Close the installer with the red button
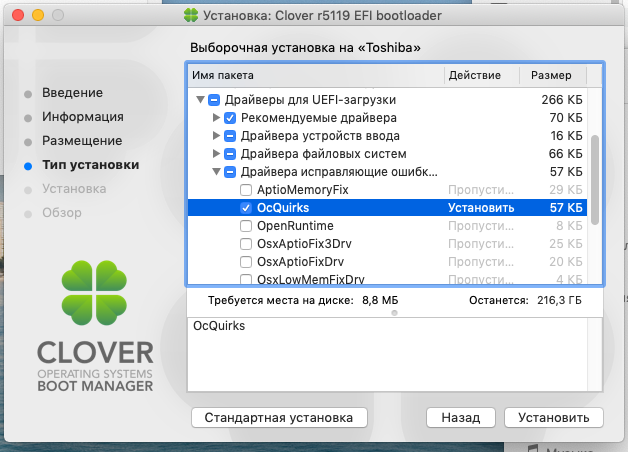Screen dimensions: 628x452 point(18,15)
